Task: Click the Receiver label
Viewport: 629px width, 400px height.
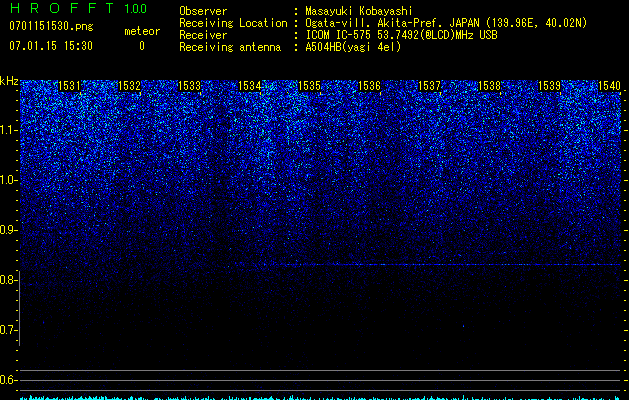Action: pyautogui.click(x=203, y=35)
